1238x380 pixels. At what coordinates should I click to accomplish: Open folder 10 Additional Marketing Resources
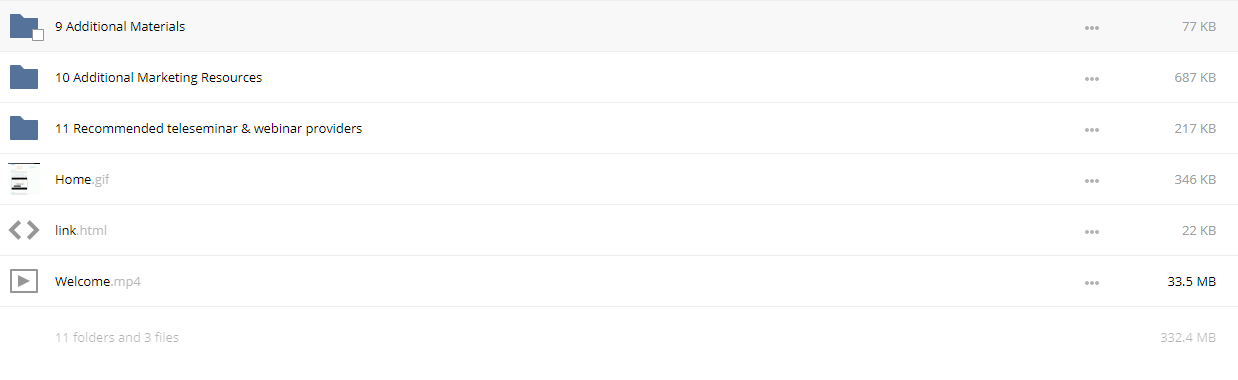(159, 78)
